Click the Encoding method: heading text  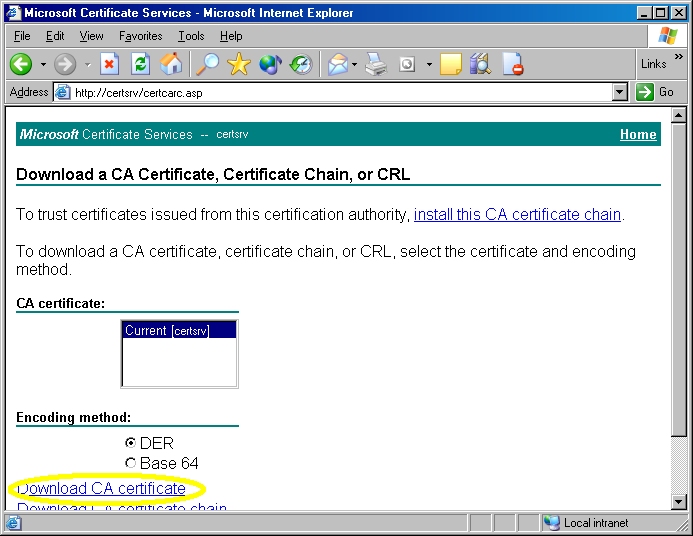73,417
